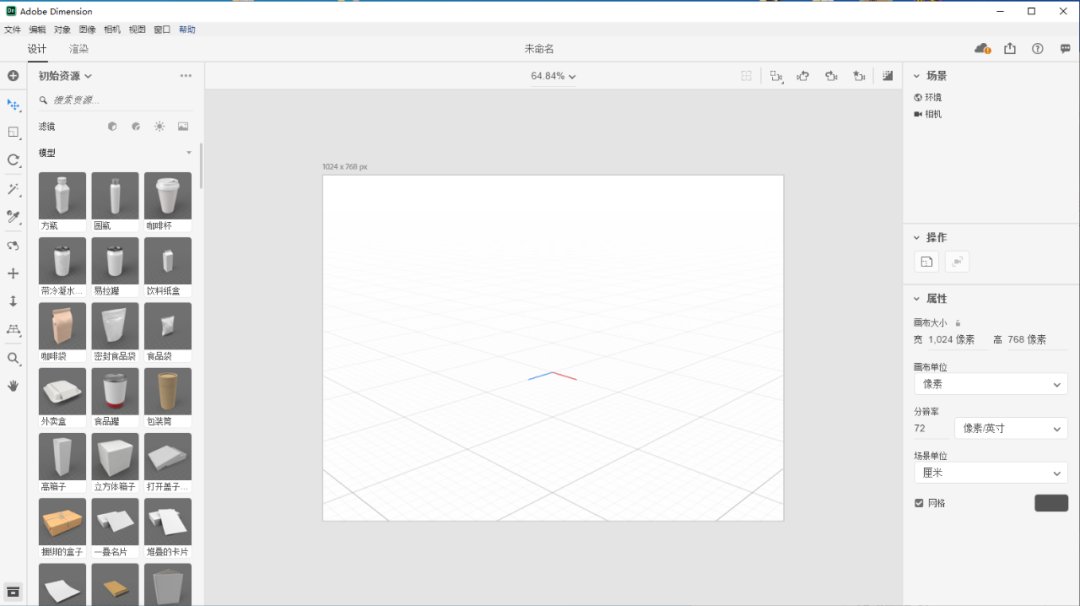Select Camera (相机) in scene panel
The width and height of the screenshot is (1080, 606).
pyautogui.click(x=928, y=114)
